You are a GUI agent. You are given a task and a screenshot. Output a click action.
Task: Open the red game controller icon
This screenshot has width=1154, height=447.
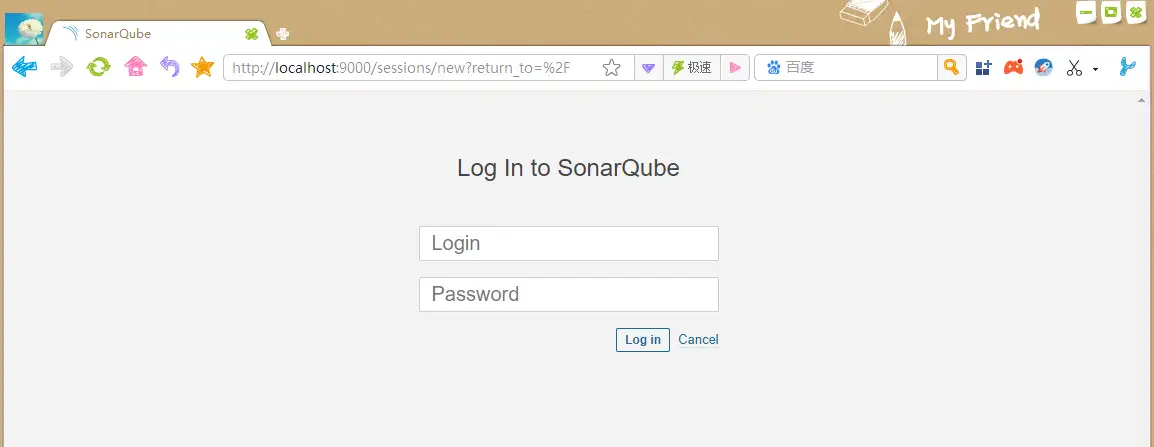[x=1013, y=68]
